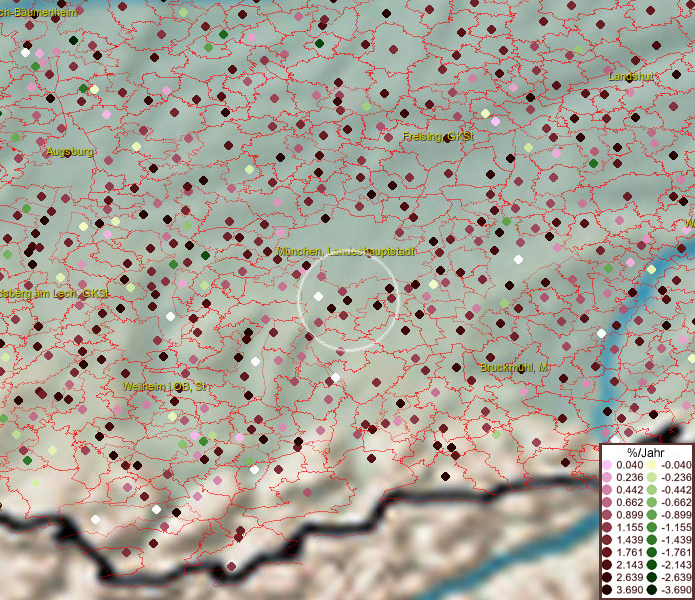Viewport: 695px width, 600px height.
Task: Click the Augsburg city label
Action: (x=70, y=152)
